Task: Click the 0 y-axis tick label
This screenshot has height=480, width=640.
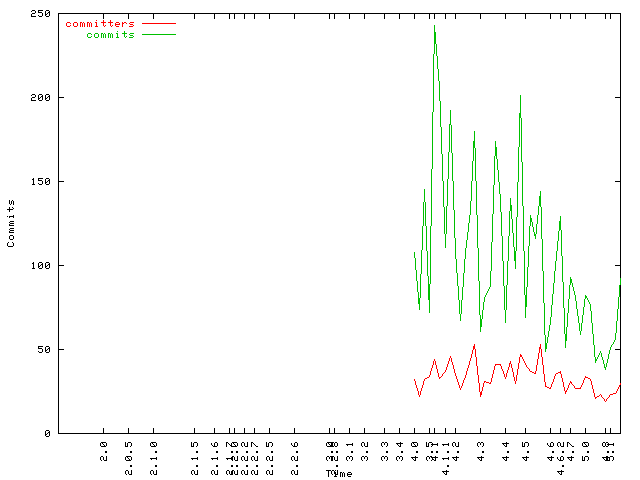Action: coord(48,434)
